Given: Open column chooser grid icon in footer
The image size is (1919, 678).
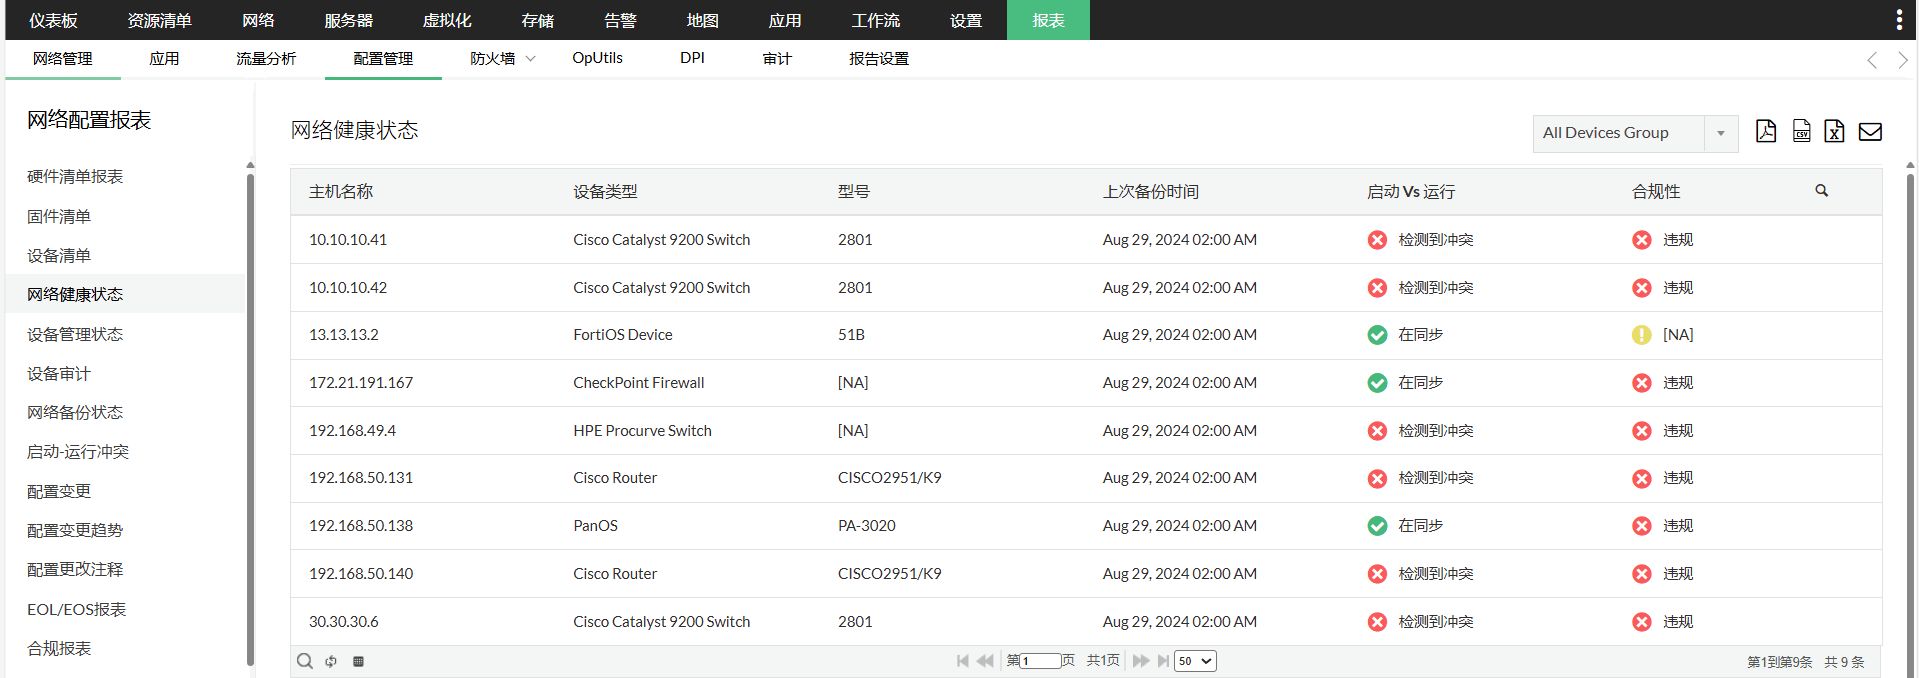Looking at the screenshot, I should (x=358, y=661).
